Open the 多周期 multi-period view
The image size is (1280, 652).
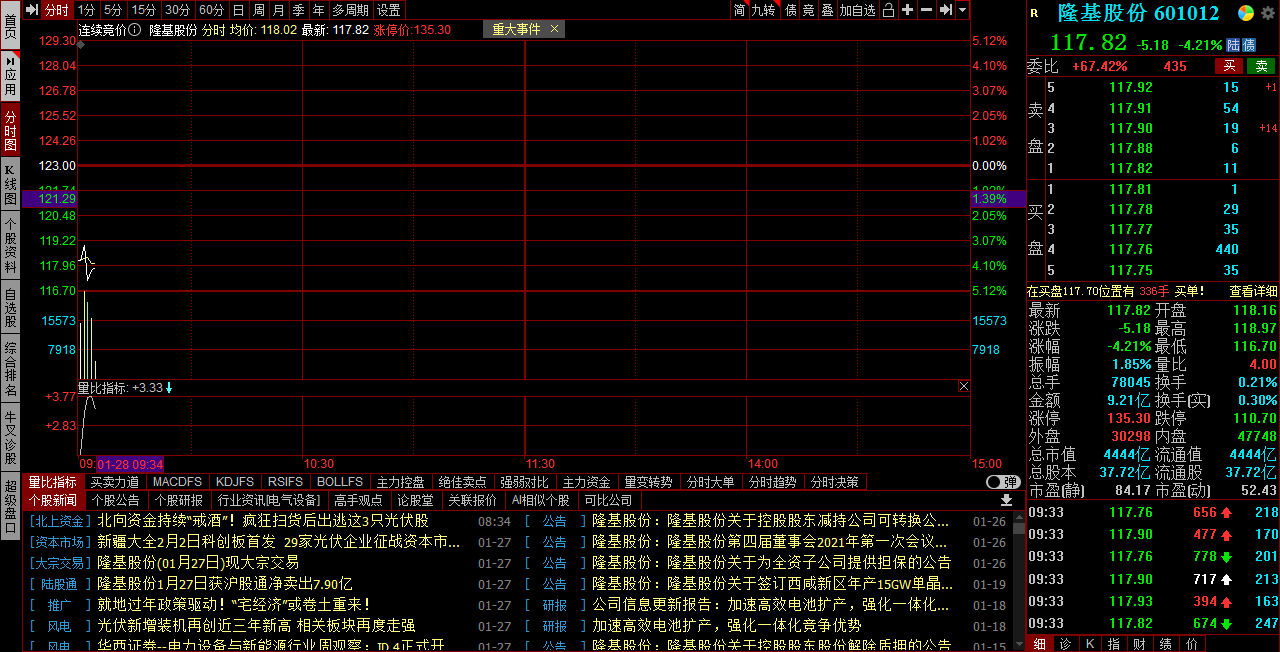click(351, 10)
